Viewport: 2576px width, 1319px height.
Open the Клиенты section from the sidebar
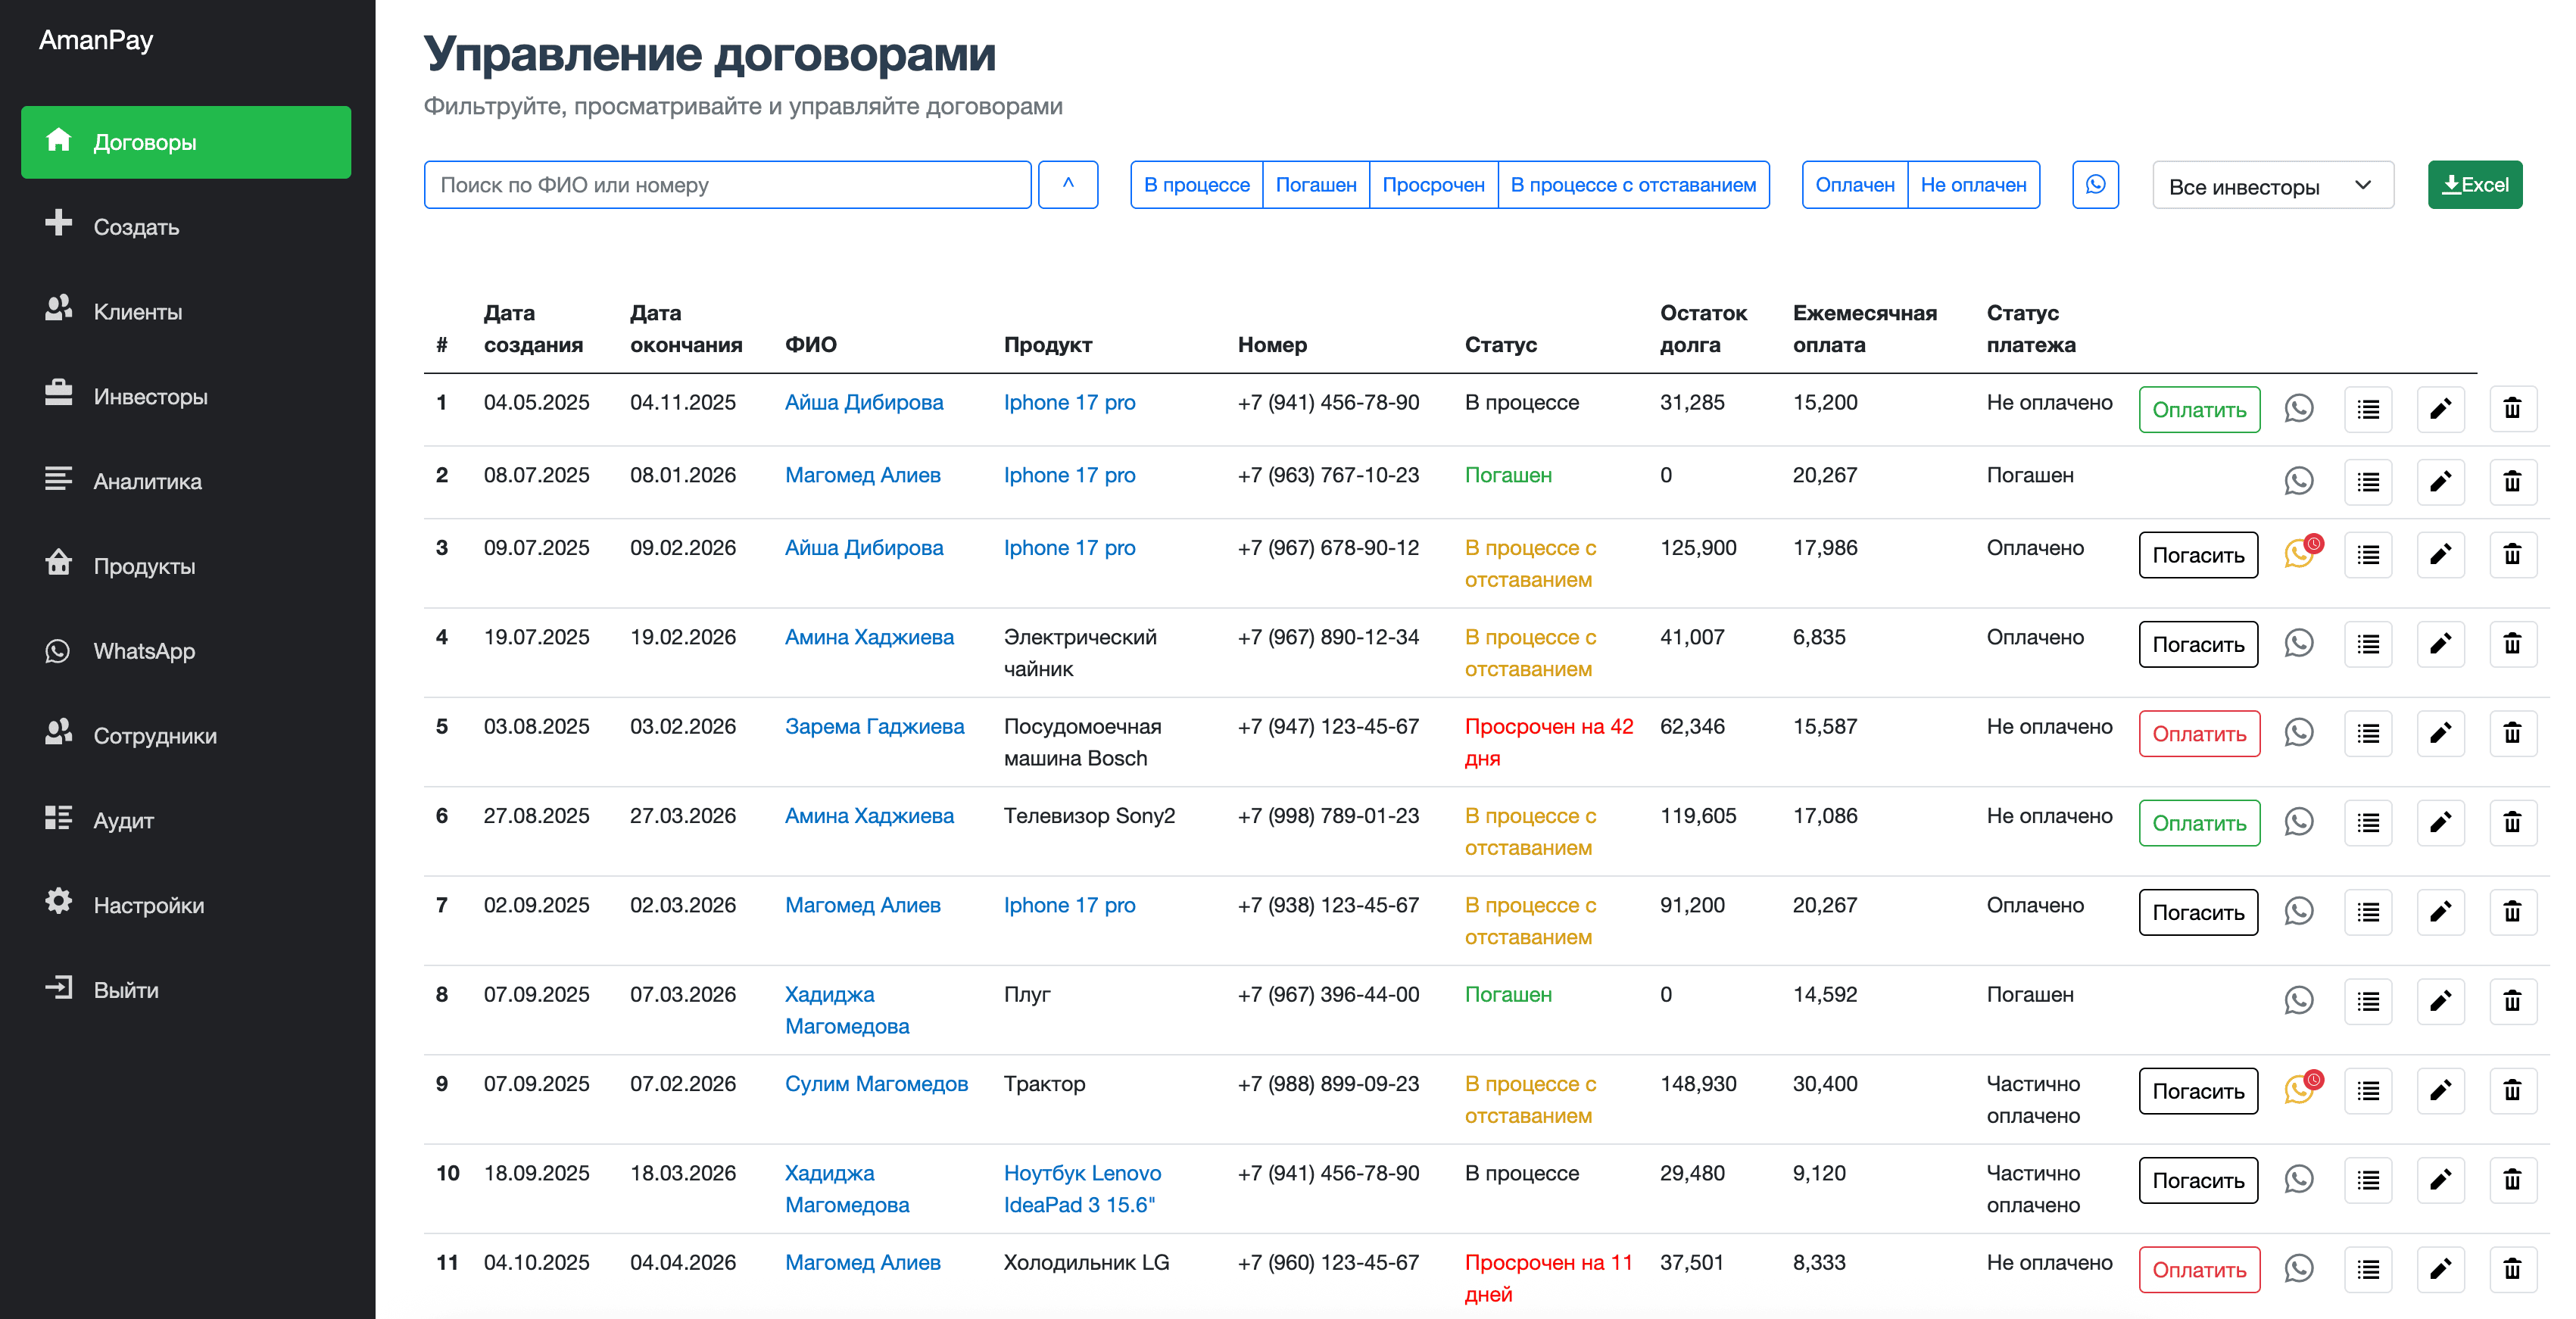click(137, 311)
